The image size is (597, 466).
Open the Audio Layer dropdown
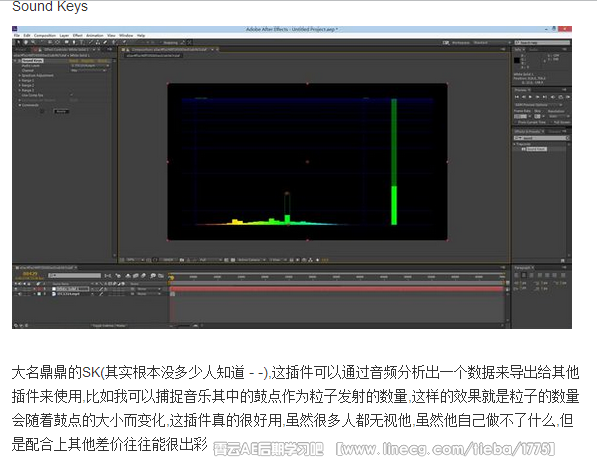pyautogui.click(x=90, y=65)
